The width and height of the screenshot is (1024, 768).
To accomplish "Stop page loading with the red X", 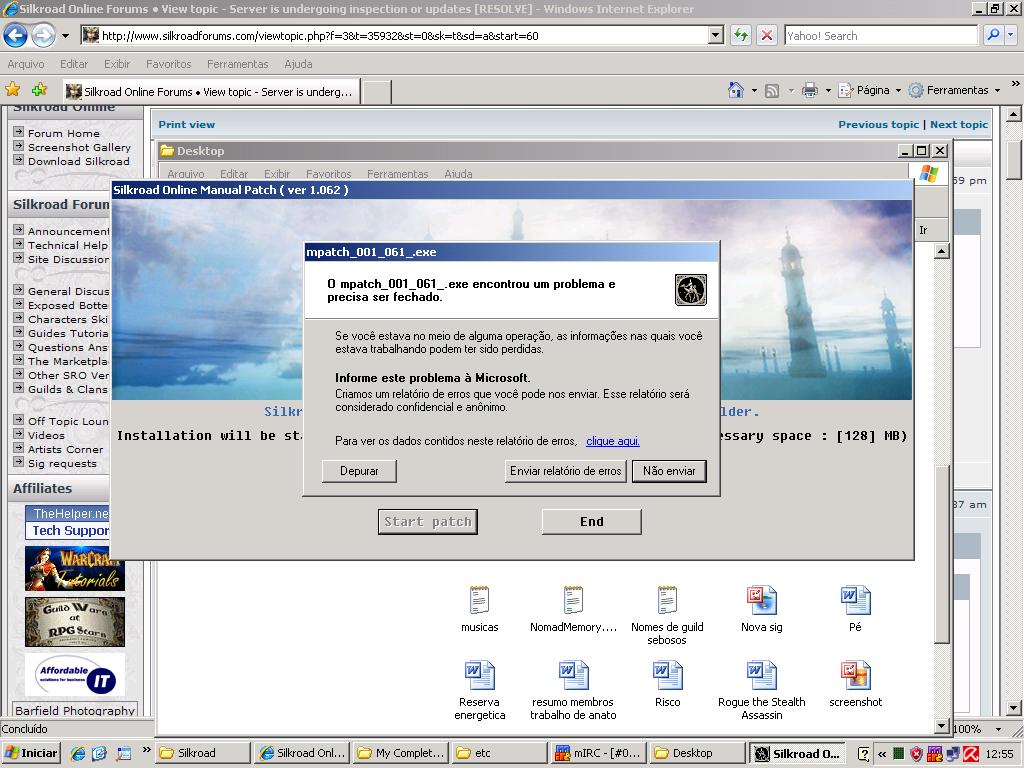I will point(765,35).
